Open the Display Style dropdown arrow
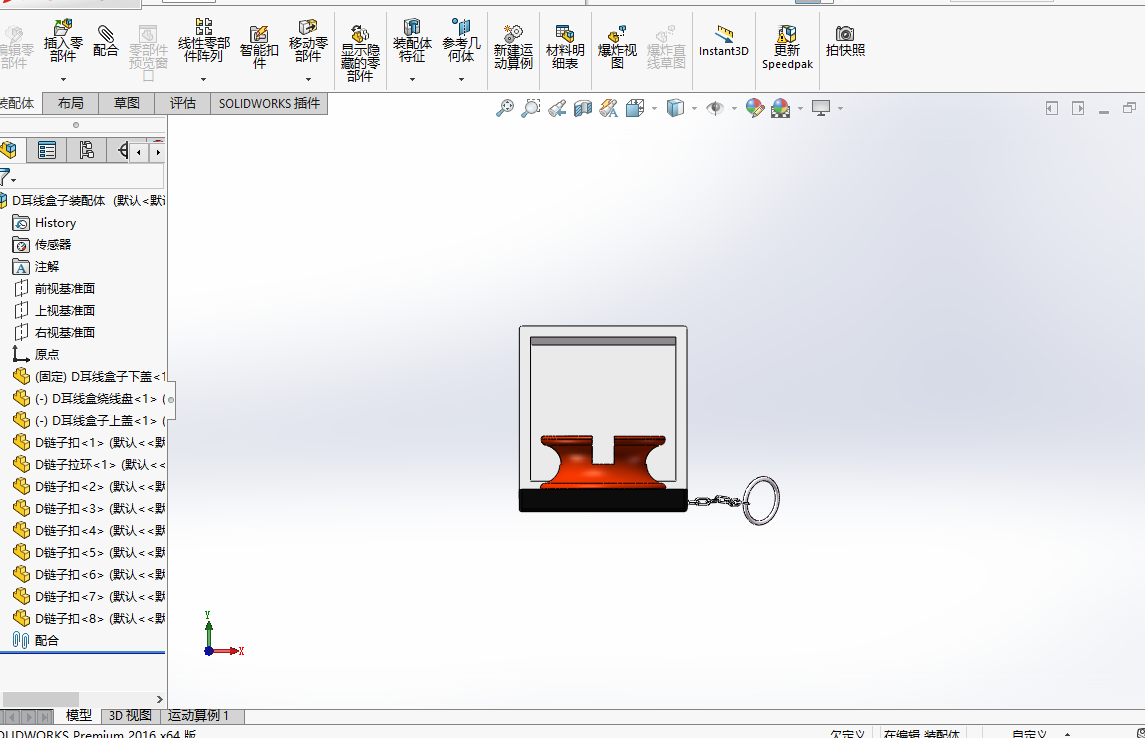The image size is (1145, 738). click(x=694, y=109)
